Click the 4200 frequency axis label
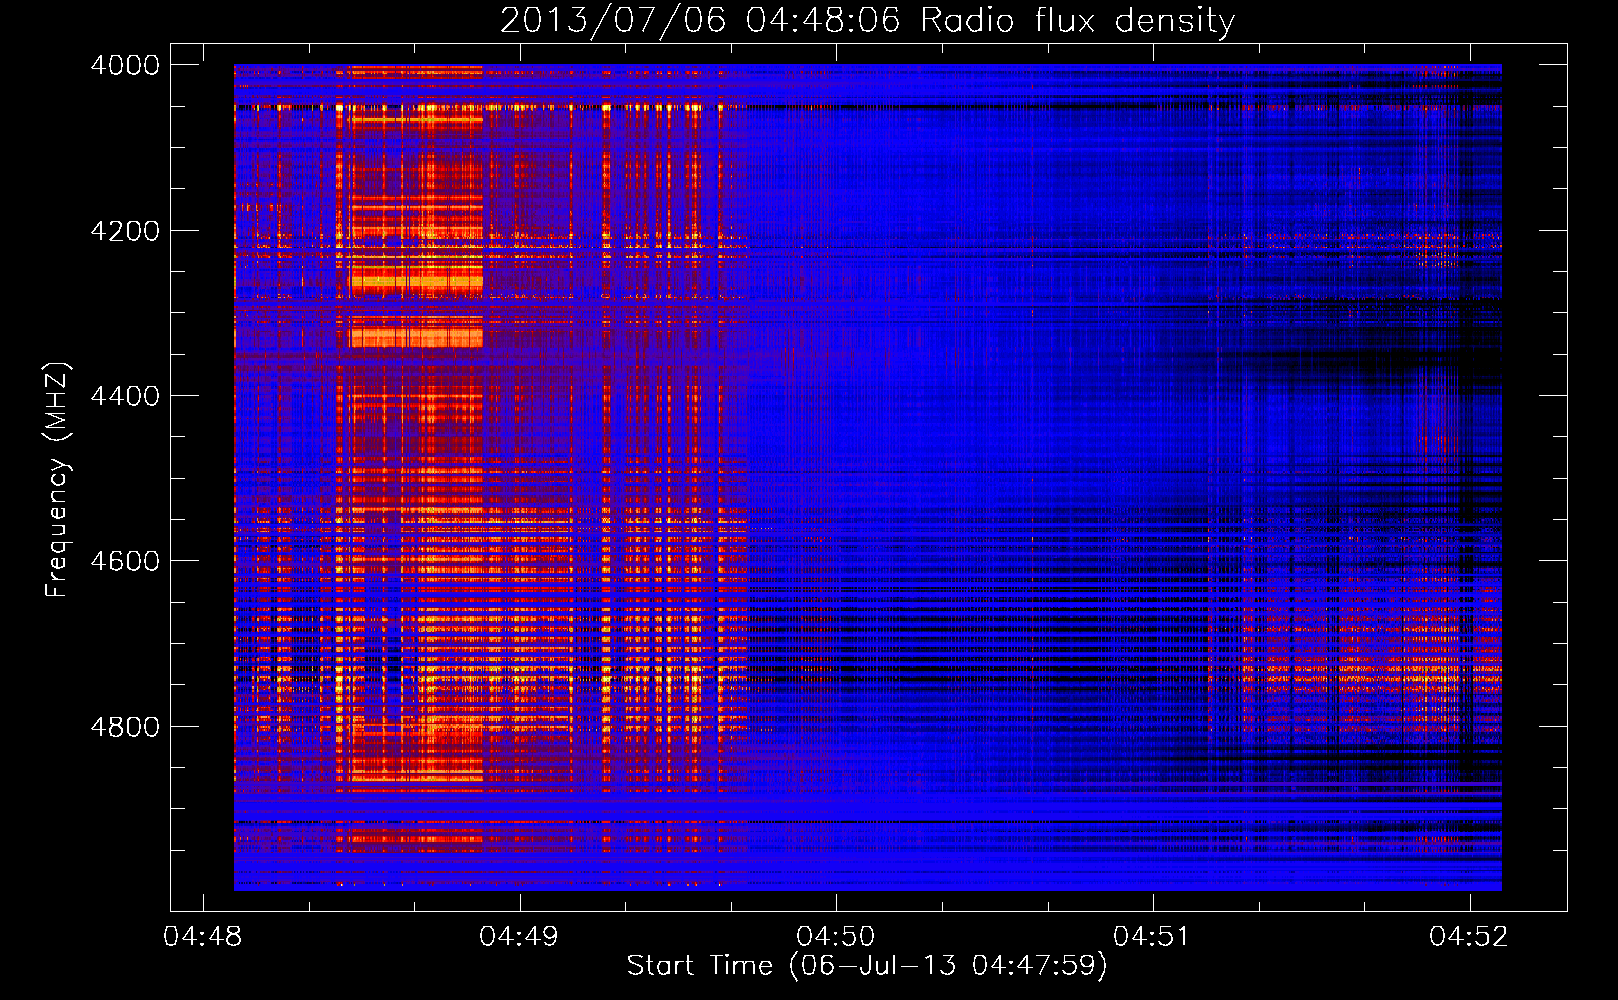Viewport: 1618px width, 1000px height. 125,230
